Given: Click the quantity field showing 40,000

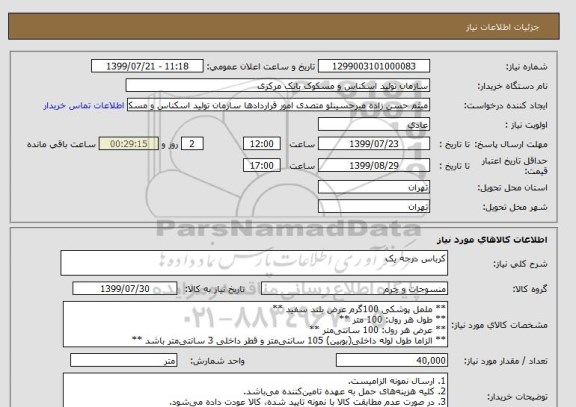Looking at the screenshot, I should coord(392,360).
